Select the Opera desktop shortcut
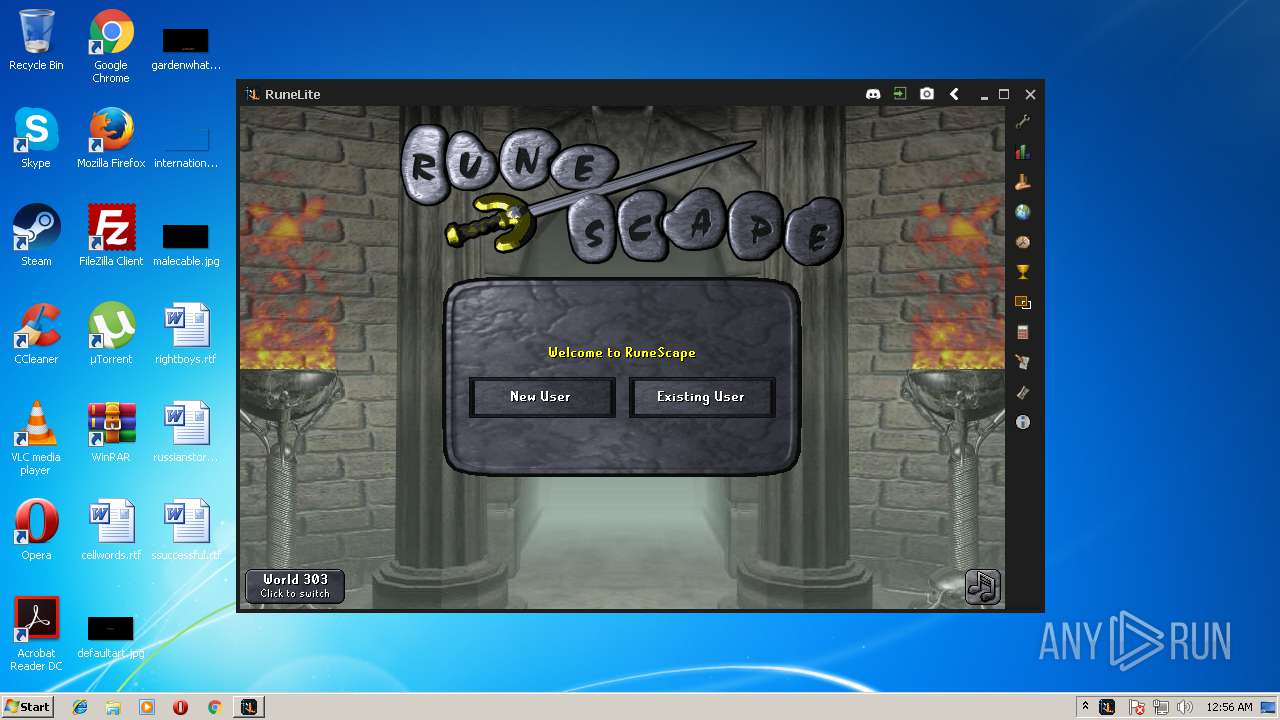 36,530
